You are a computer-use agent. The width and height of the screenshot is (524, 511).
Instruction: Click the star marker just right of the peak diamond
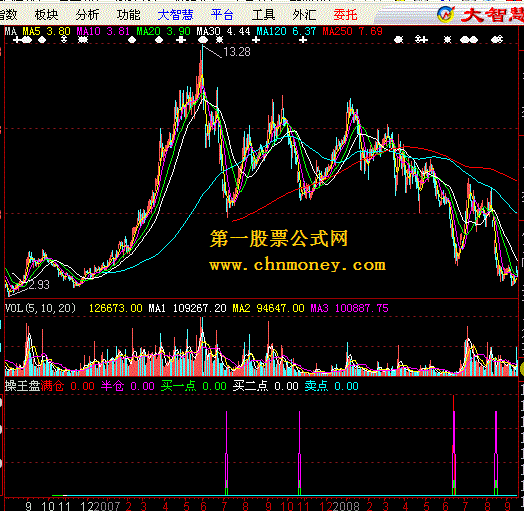coord(220,40)
